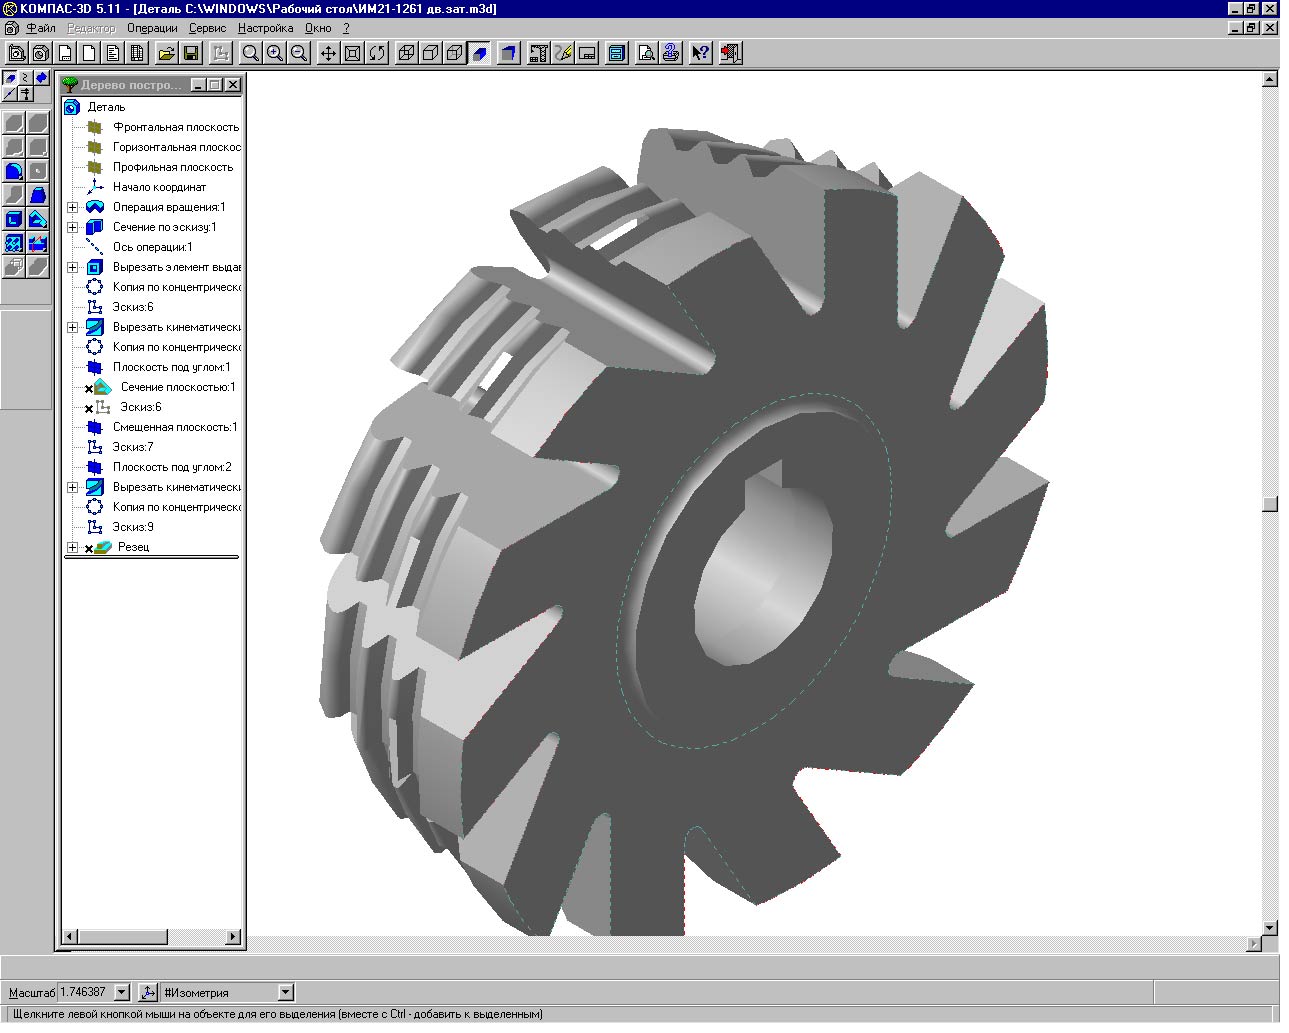1289x1033 pixels.
Task: Toggle shaded display mode button
Action: (x=480, y=53)
